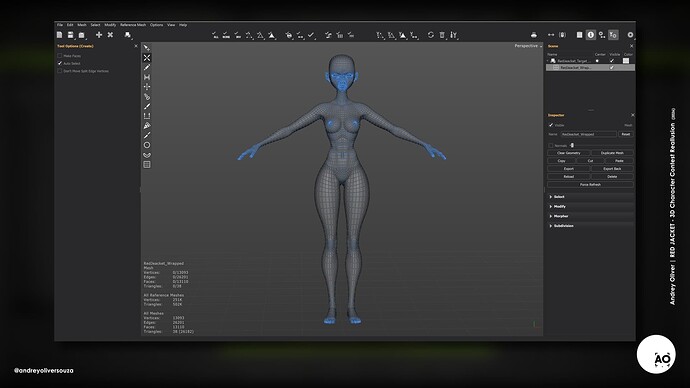
Task: Click the circular Refresh arrow icon in toolbar
Action: click(x=431, y=35)
